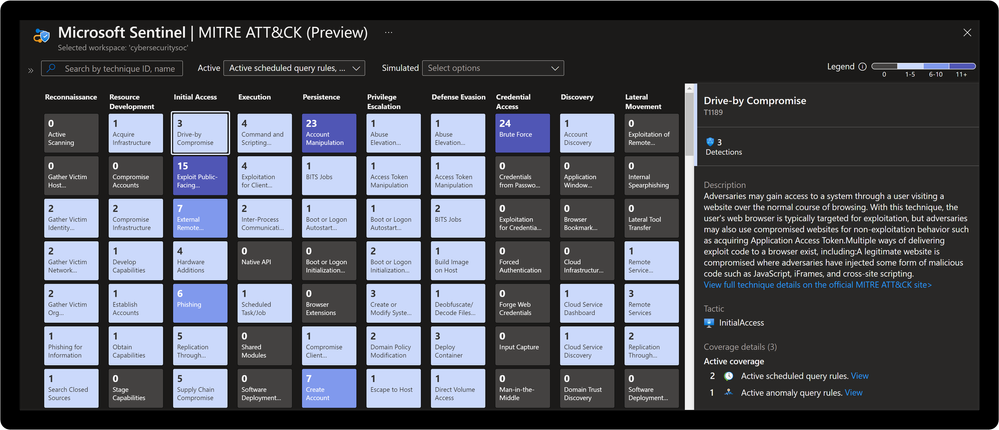
Task: Select the Direct Volume Access tile
Action: pyautogui.click(x=458, y=388)
